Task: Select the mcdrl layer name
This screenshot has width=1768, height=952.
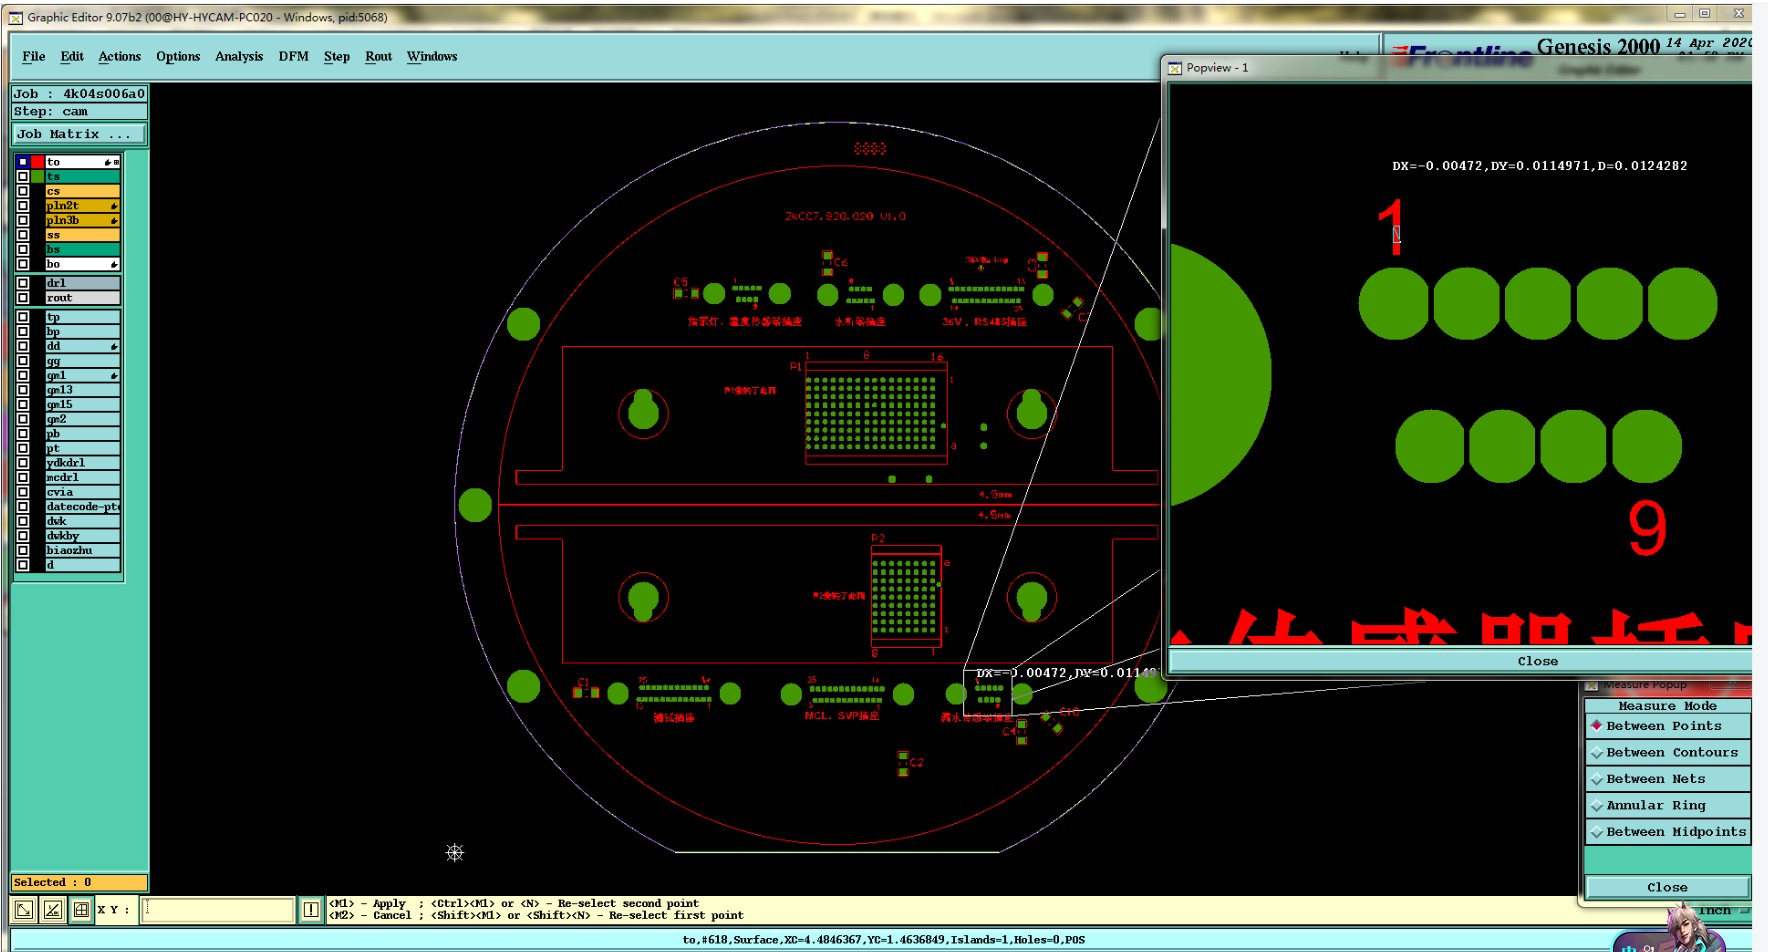Action: click(x=83, y=478)
